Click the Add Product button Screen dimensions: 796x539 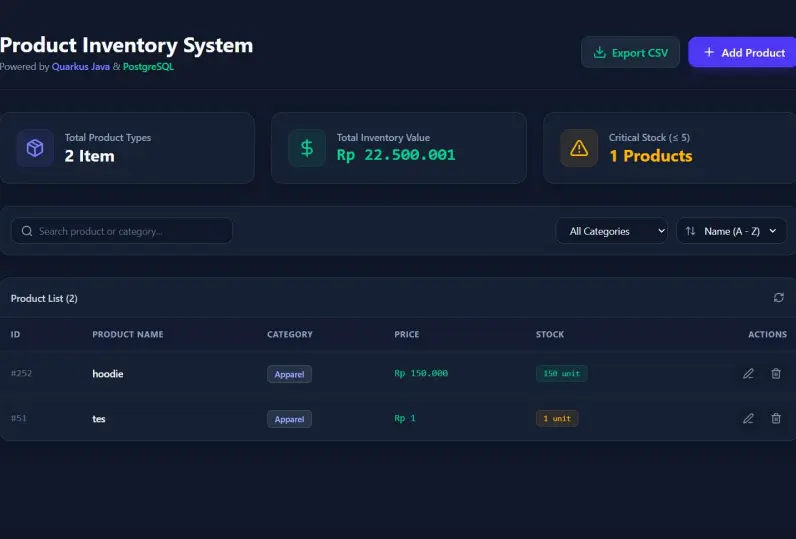point(744,52)
